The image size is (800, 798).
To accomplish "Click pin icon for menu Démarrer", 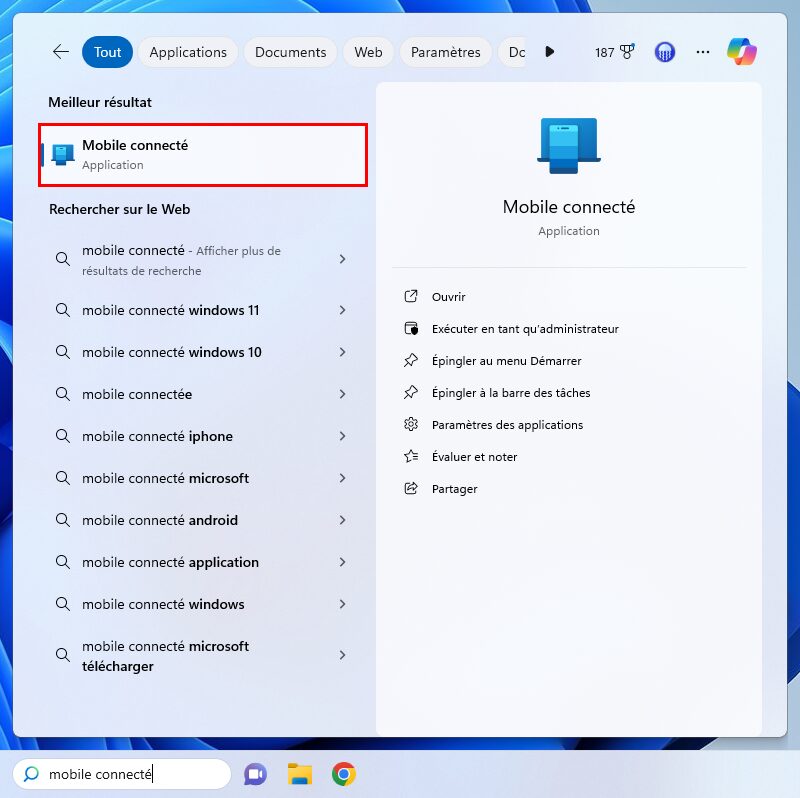I will (x=411, y=361).
